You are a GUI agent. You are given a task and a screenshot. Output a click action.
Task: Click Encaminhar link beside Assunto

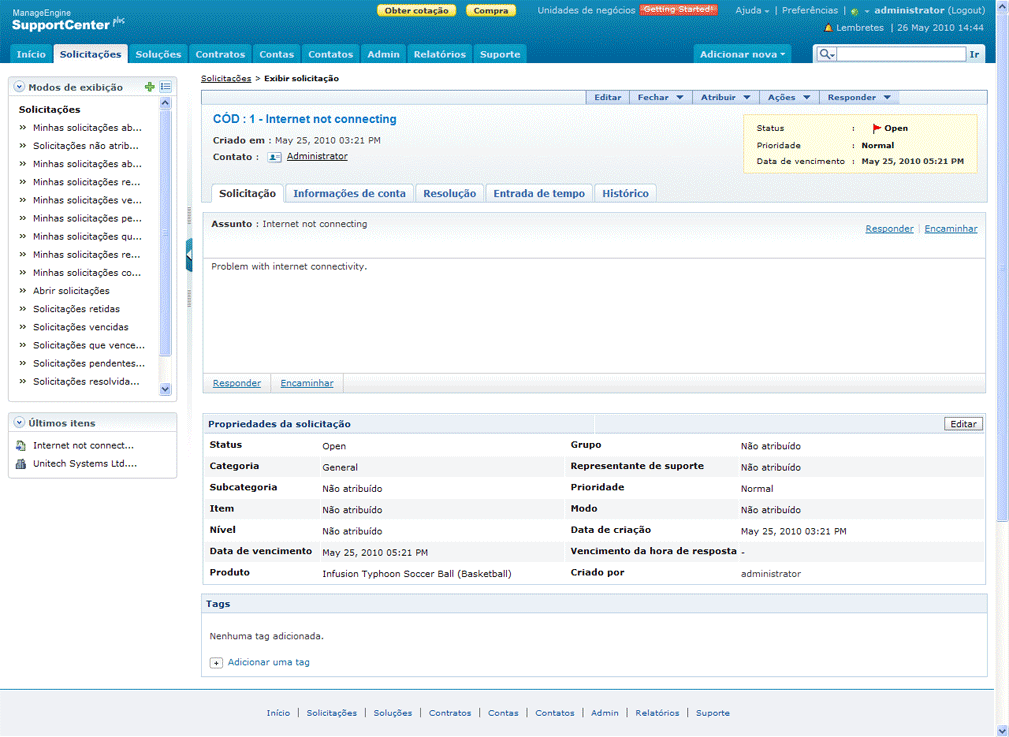point(950,229)
